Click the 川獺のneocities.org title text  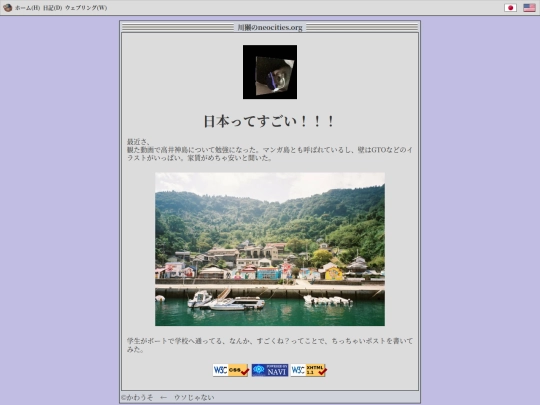(270, 27)
